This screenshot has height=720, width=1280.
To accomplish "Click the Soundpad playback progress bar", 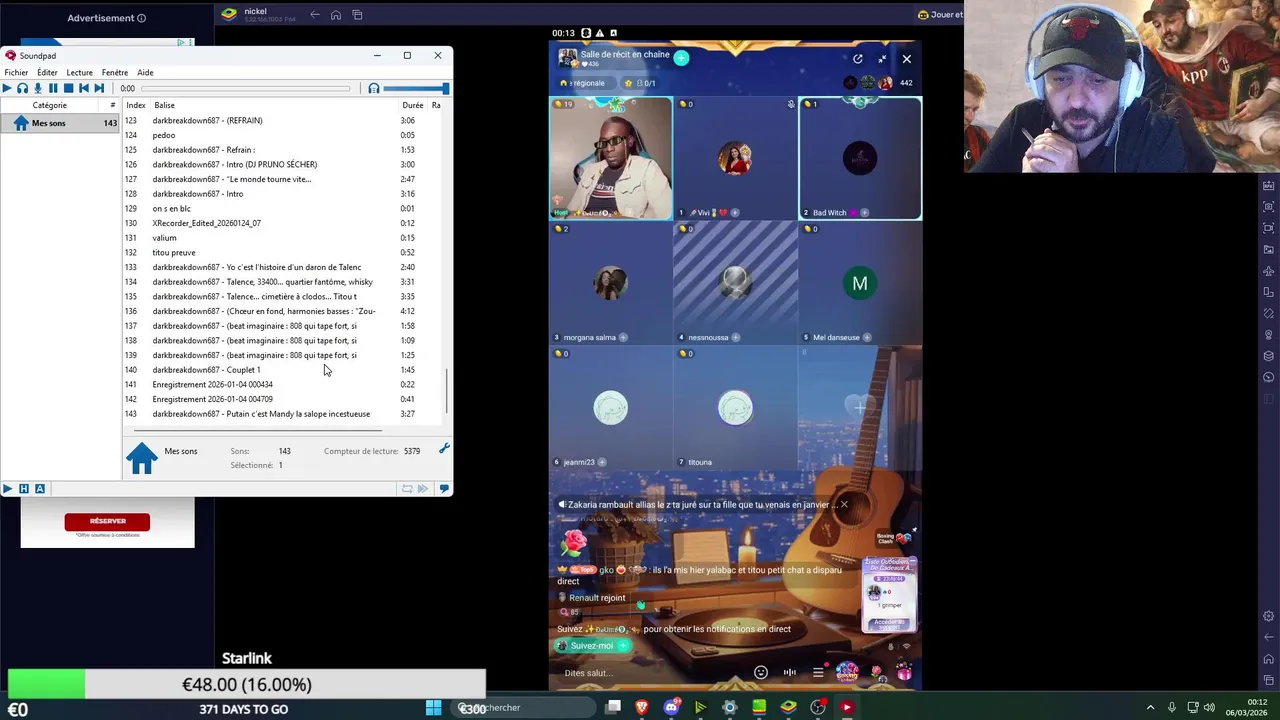I will pos(245,89).
